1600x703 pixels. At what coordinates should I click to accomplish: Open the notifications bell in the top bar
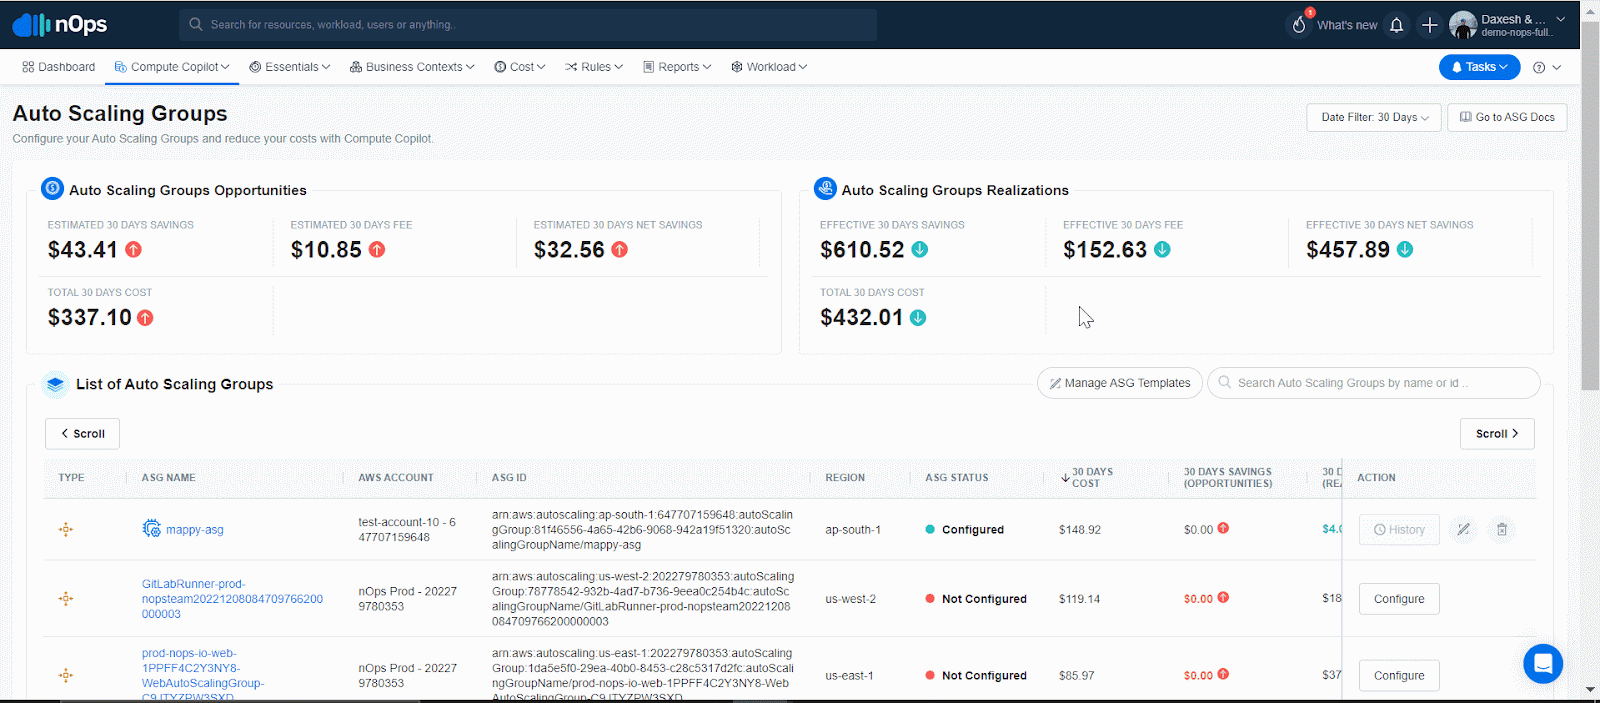(1397, 25)
